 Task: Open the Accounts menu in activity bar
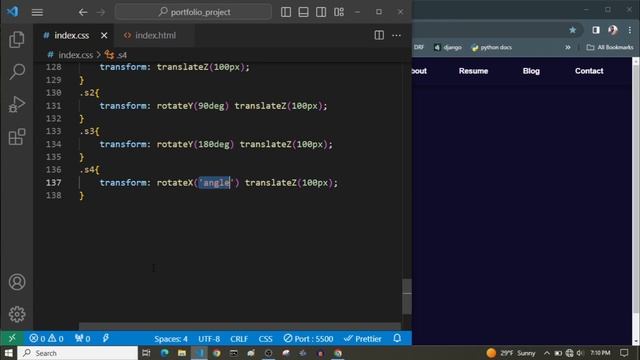point(17,282)
